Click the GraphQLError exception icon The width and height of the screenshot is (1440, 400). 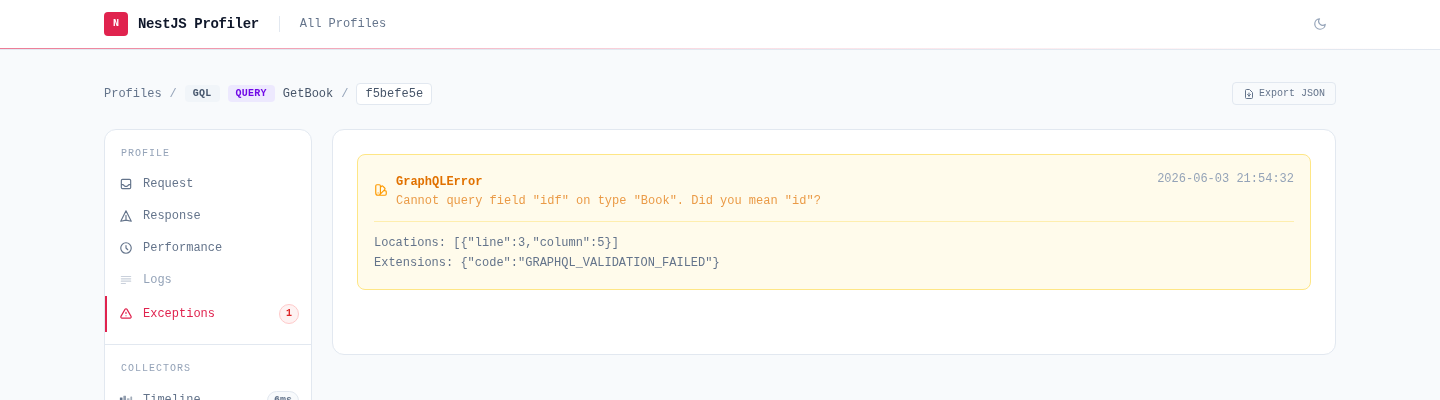point(381,190)
